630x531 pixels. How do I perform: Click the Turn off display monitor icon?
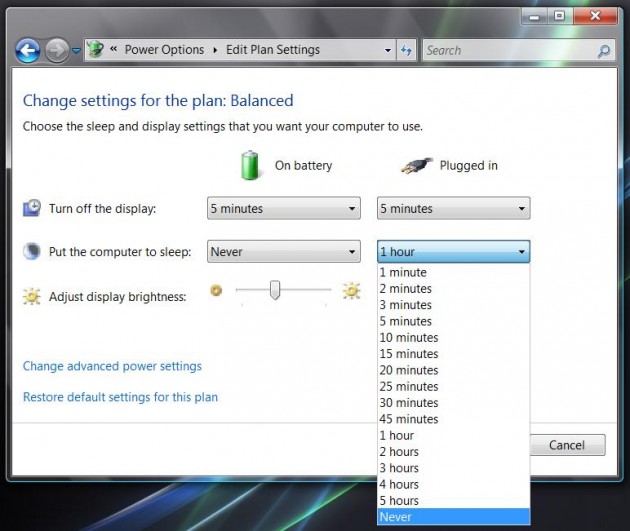coord(32,208)
